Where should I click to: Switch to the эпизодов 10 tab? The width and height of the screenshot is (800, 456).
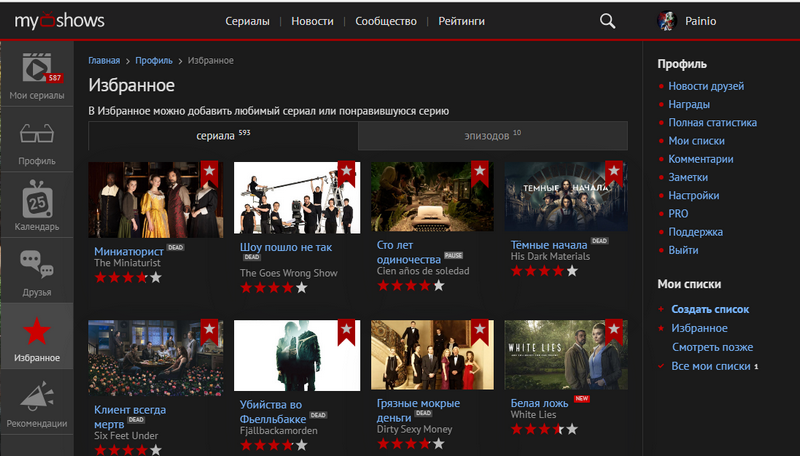(493, 136)
